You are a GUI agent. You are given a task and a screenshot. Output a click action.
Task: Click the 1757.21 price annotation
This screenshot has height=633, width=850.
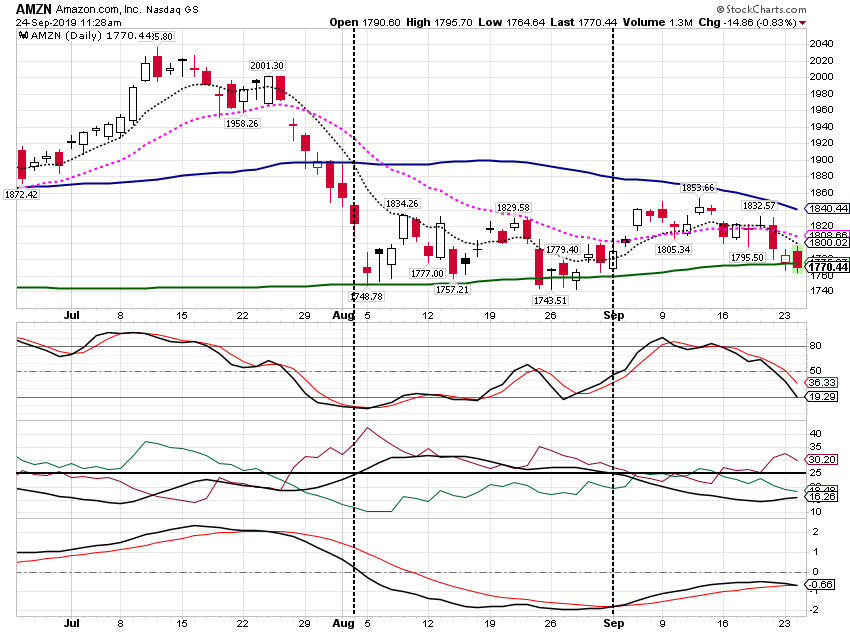tap(452, 289)
